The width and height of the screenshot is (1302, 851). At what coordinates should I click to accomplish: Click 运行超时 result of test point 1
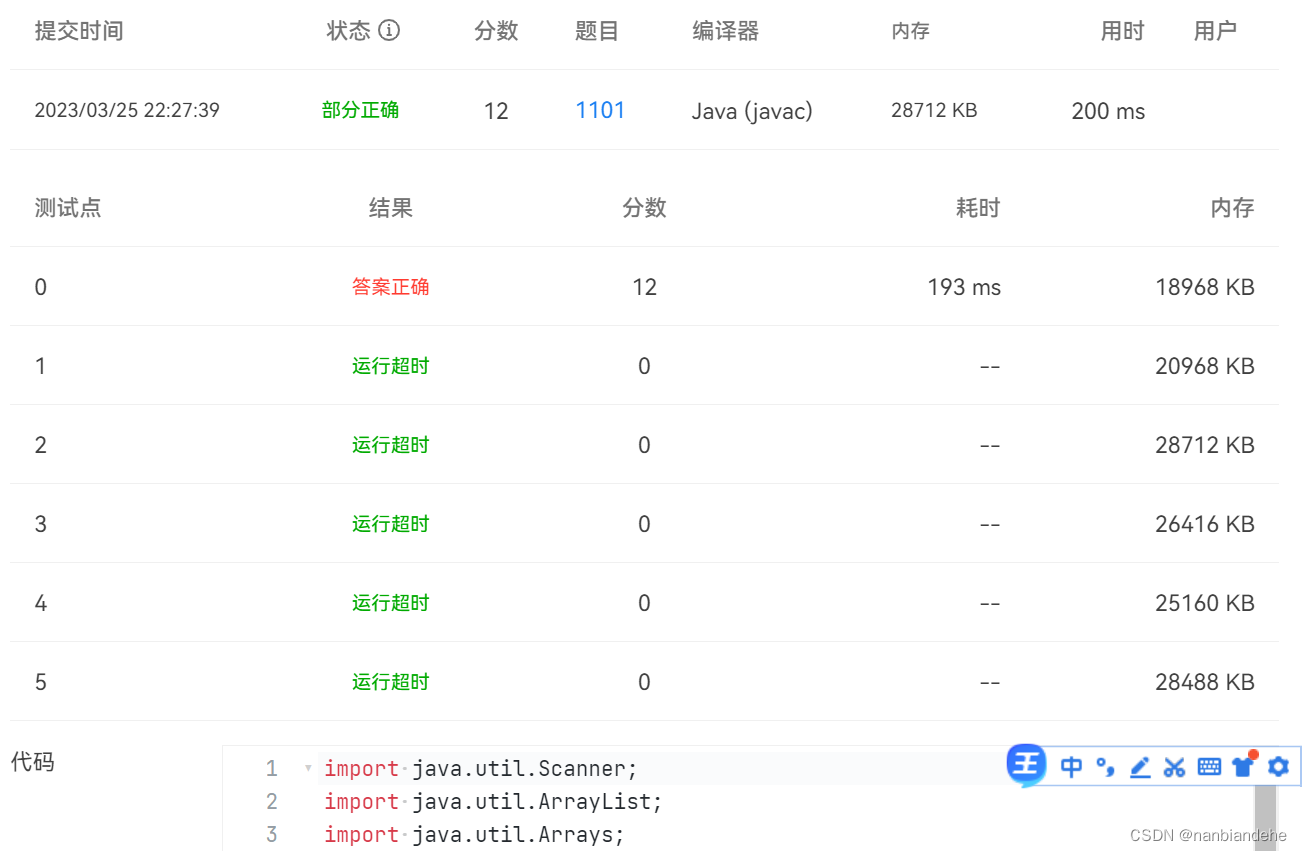pyautogui.click(x=390, y=365)
